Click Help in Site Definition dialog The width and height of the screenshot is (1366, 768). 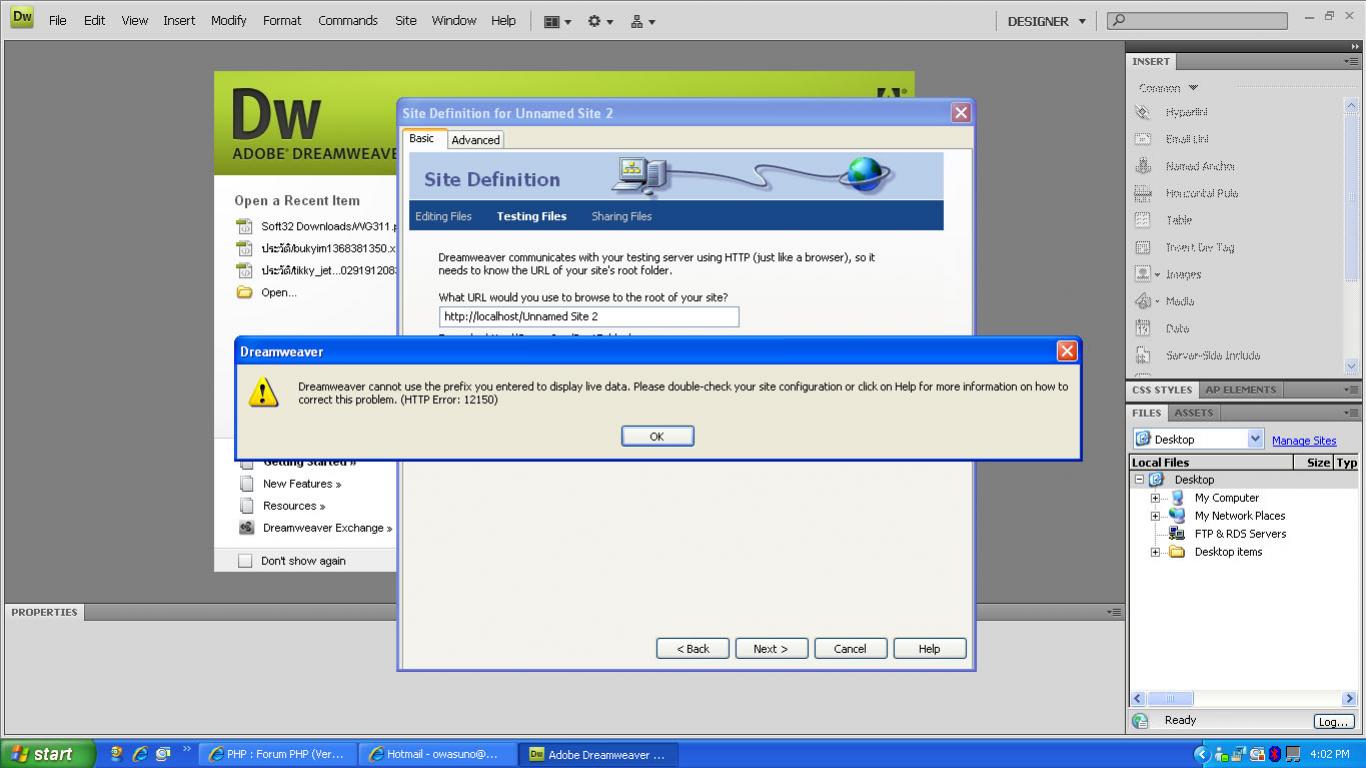929,648
